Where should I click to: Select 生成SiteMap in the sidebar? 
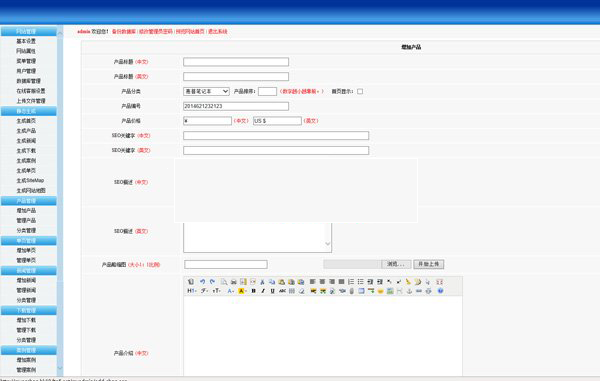coord(30,180)
